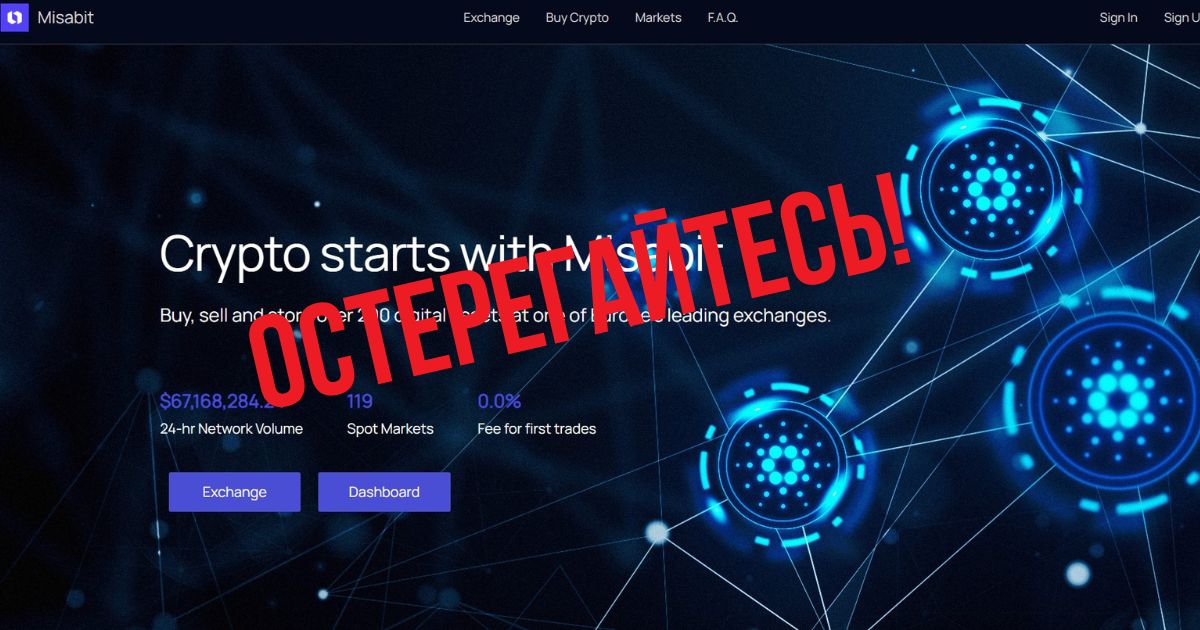1200x630 pixels.
Task: Click the Misabit brand name in header
Action: [65, 18]
